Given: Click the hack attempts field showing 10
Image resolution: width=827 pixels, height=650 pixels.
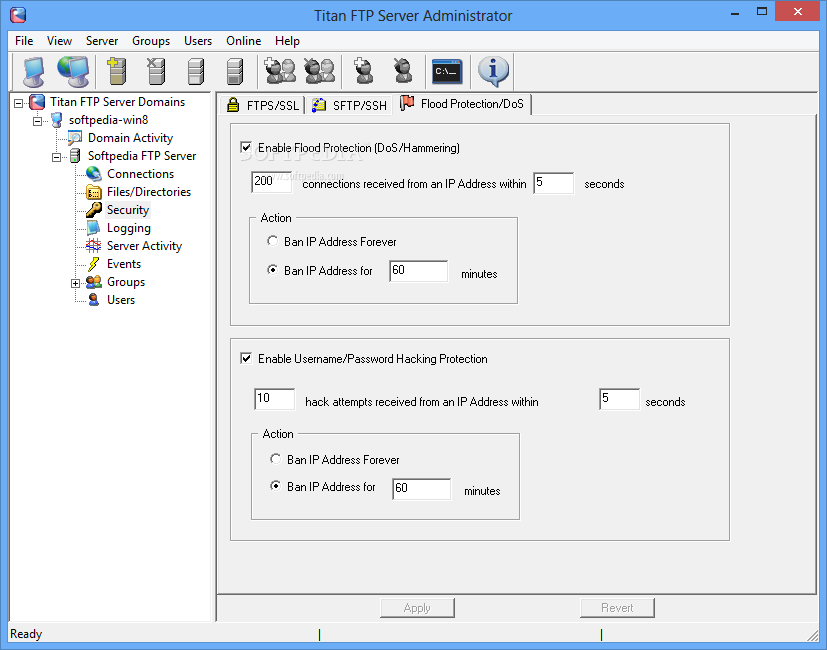Looking at the screenshot, I should click(x=274, y=399).
